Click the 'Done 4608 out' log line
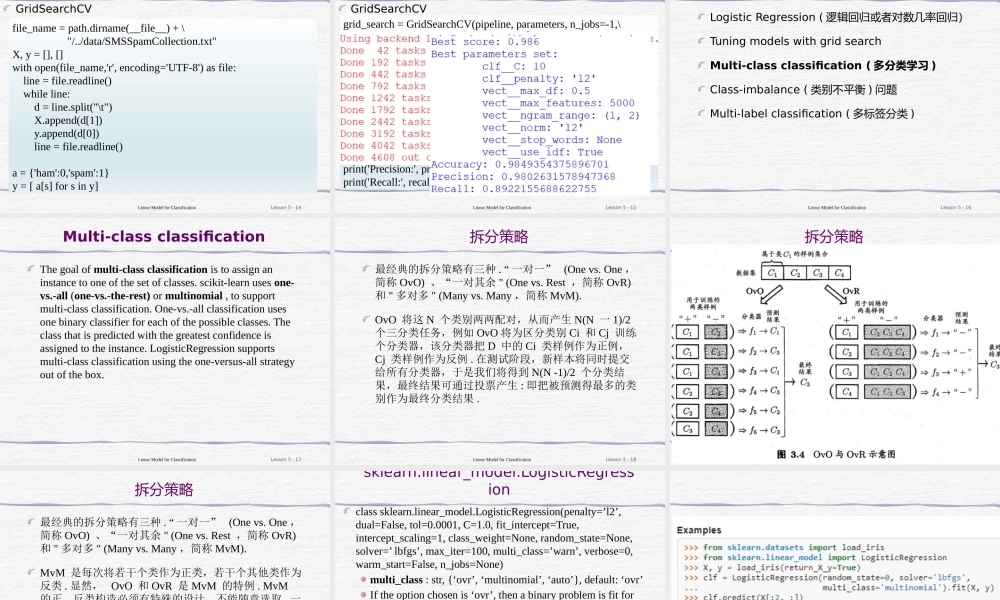1000x600 pixels. click(385, 157)
